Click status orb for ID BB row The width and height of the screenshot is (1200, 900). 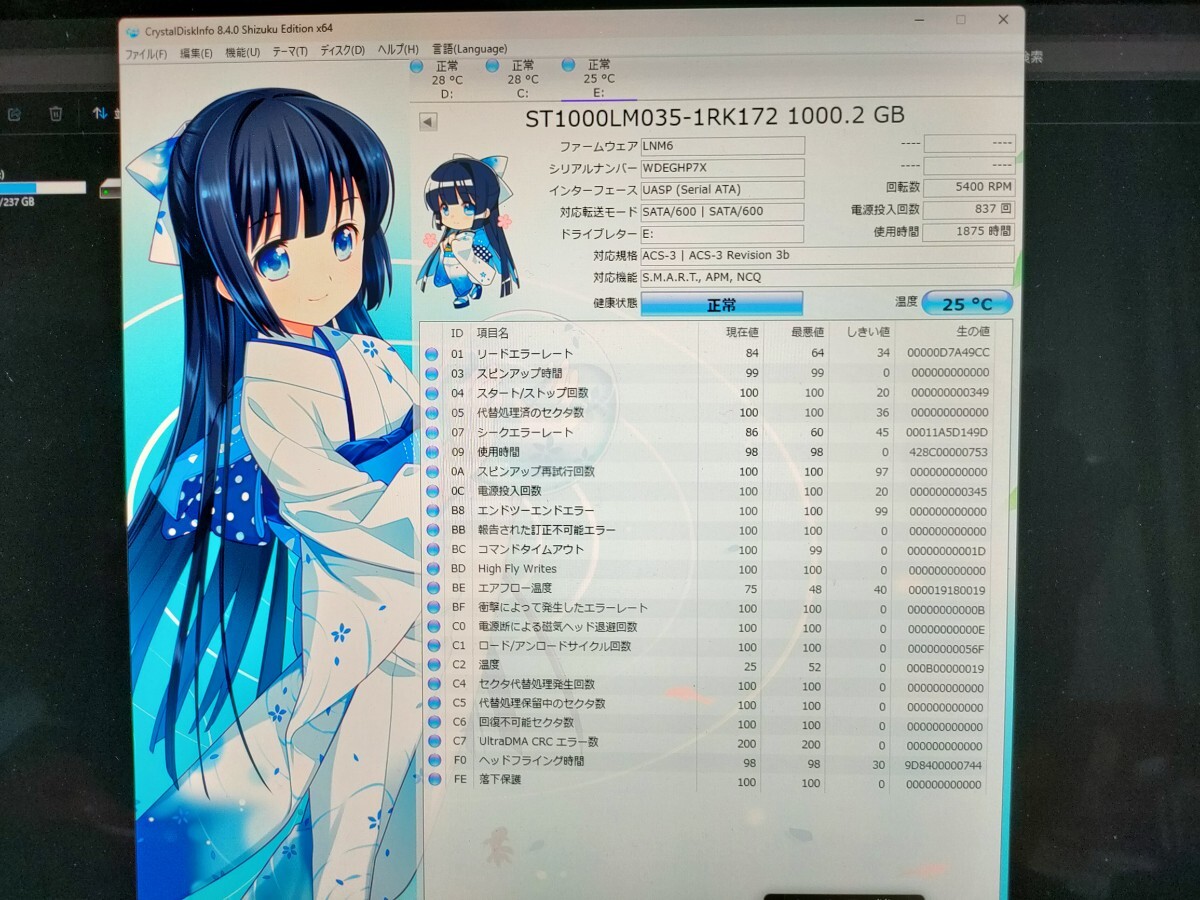[x=432, y=531]
